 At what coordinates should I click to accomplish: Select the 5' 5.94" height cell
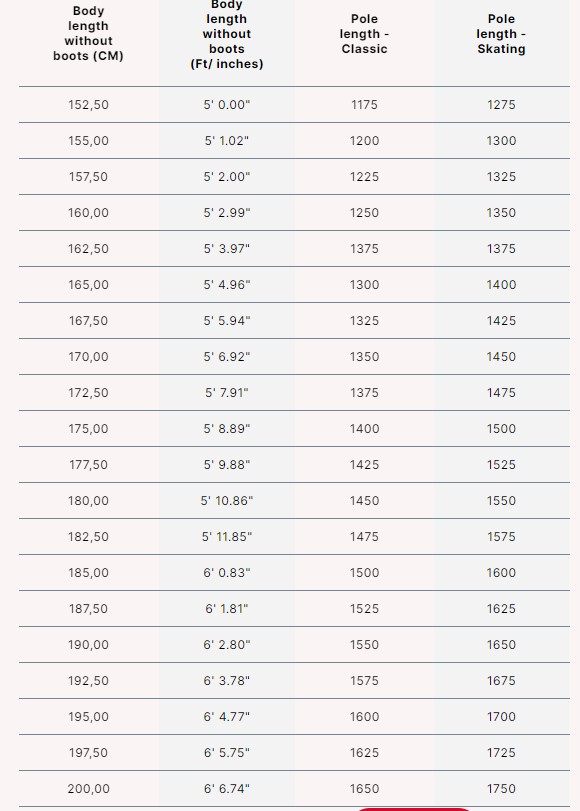pyautogui.click(x=227, y=321)
